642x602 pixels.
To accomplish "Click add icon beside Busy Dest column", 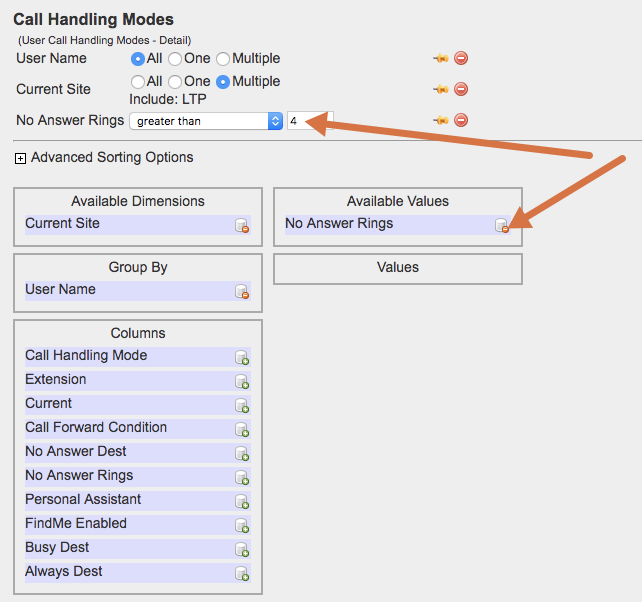I will pos(241,550).
